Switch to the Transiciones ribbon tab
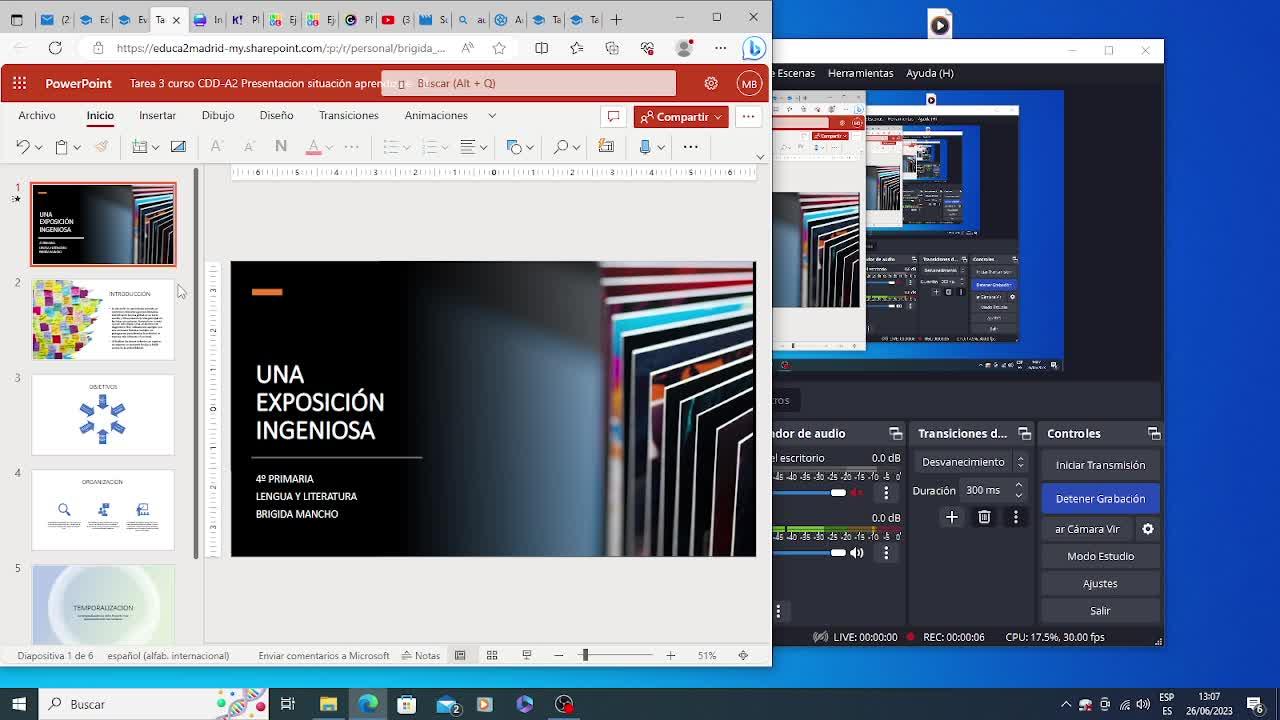Image resolution: width=1280 pixels, height=720 pixels. (348, 116)
